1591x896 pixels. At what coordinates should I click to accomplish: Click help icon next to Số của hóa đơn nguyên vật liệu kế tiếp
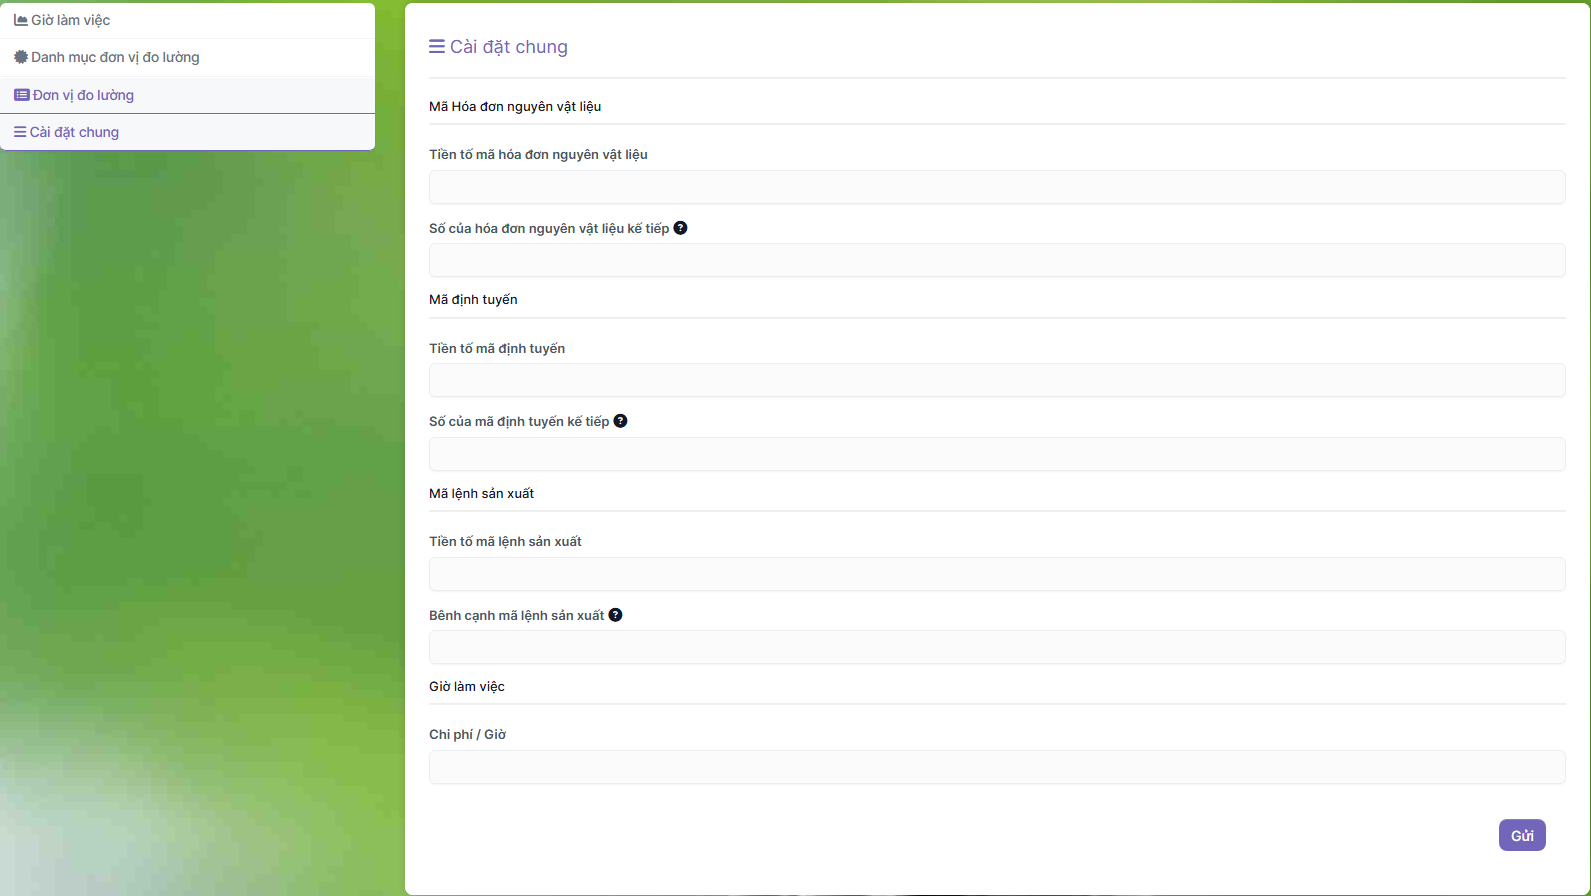680,228
